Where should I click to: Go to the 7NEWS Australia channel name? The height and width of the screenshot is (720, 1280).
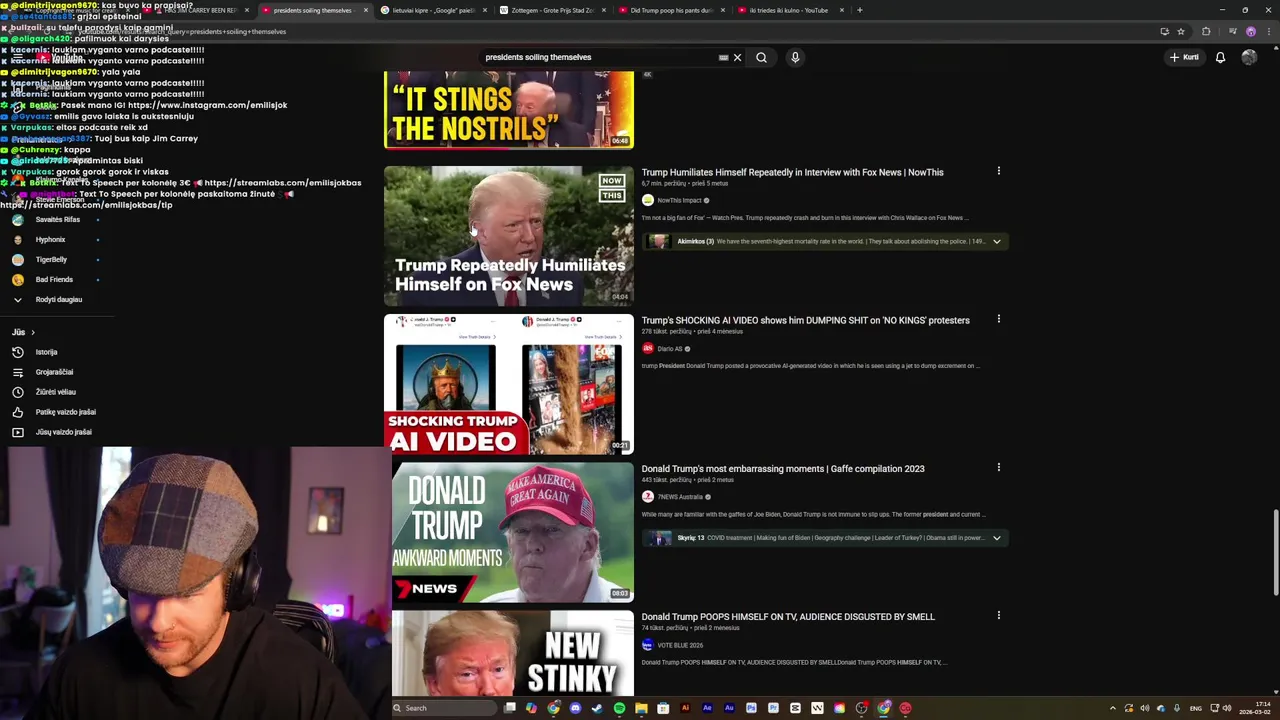(x=680, y=496)
